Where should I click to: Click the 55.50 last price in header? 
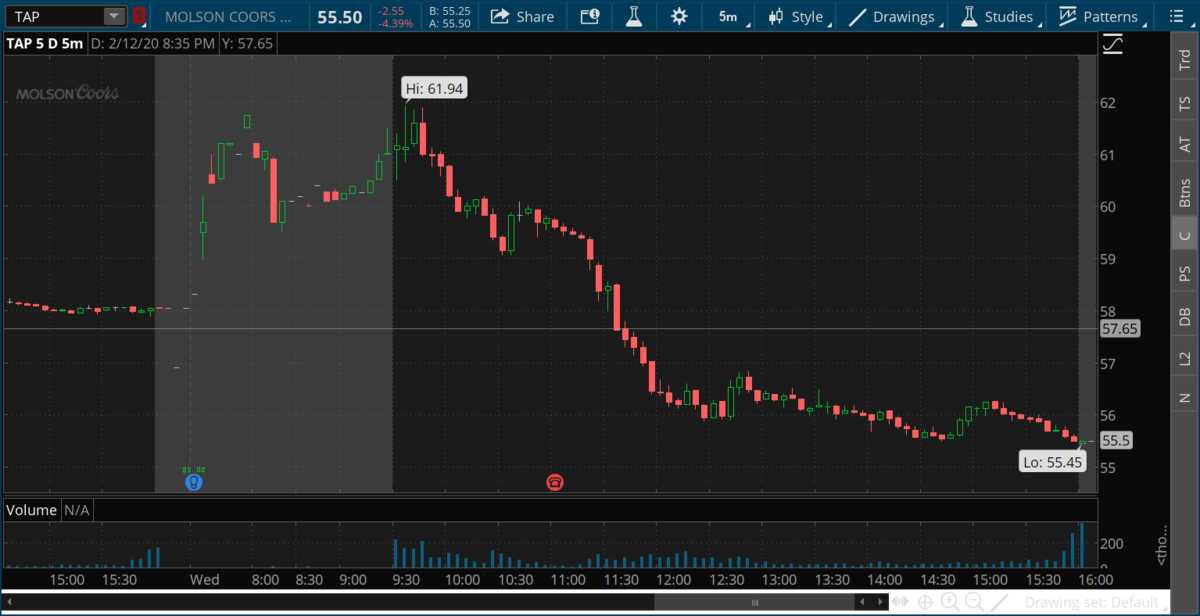point(338,16)
